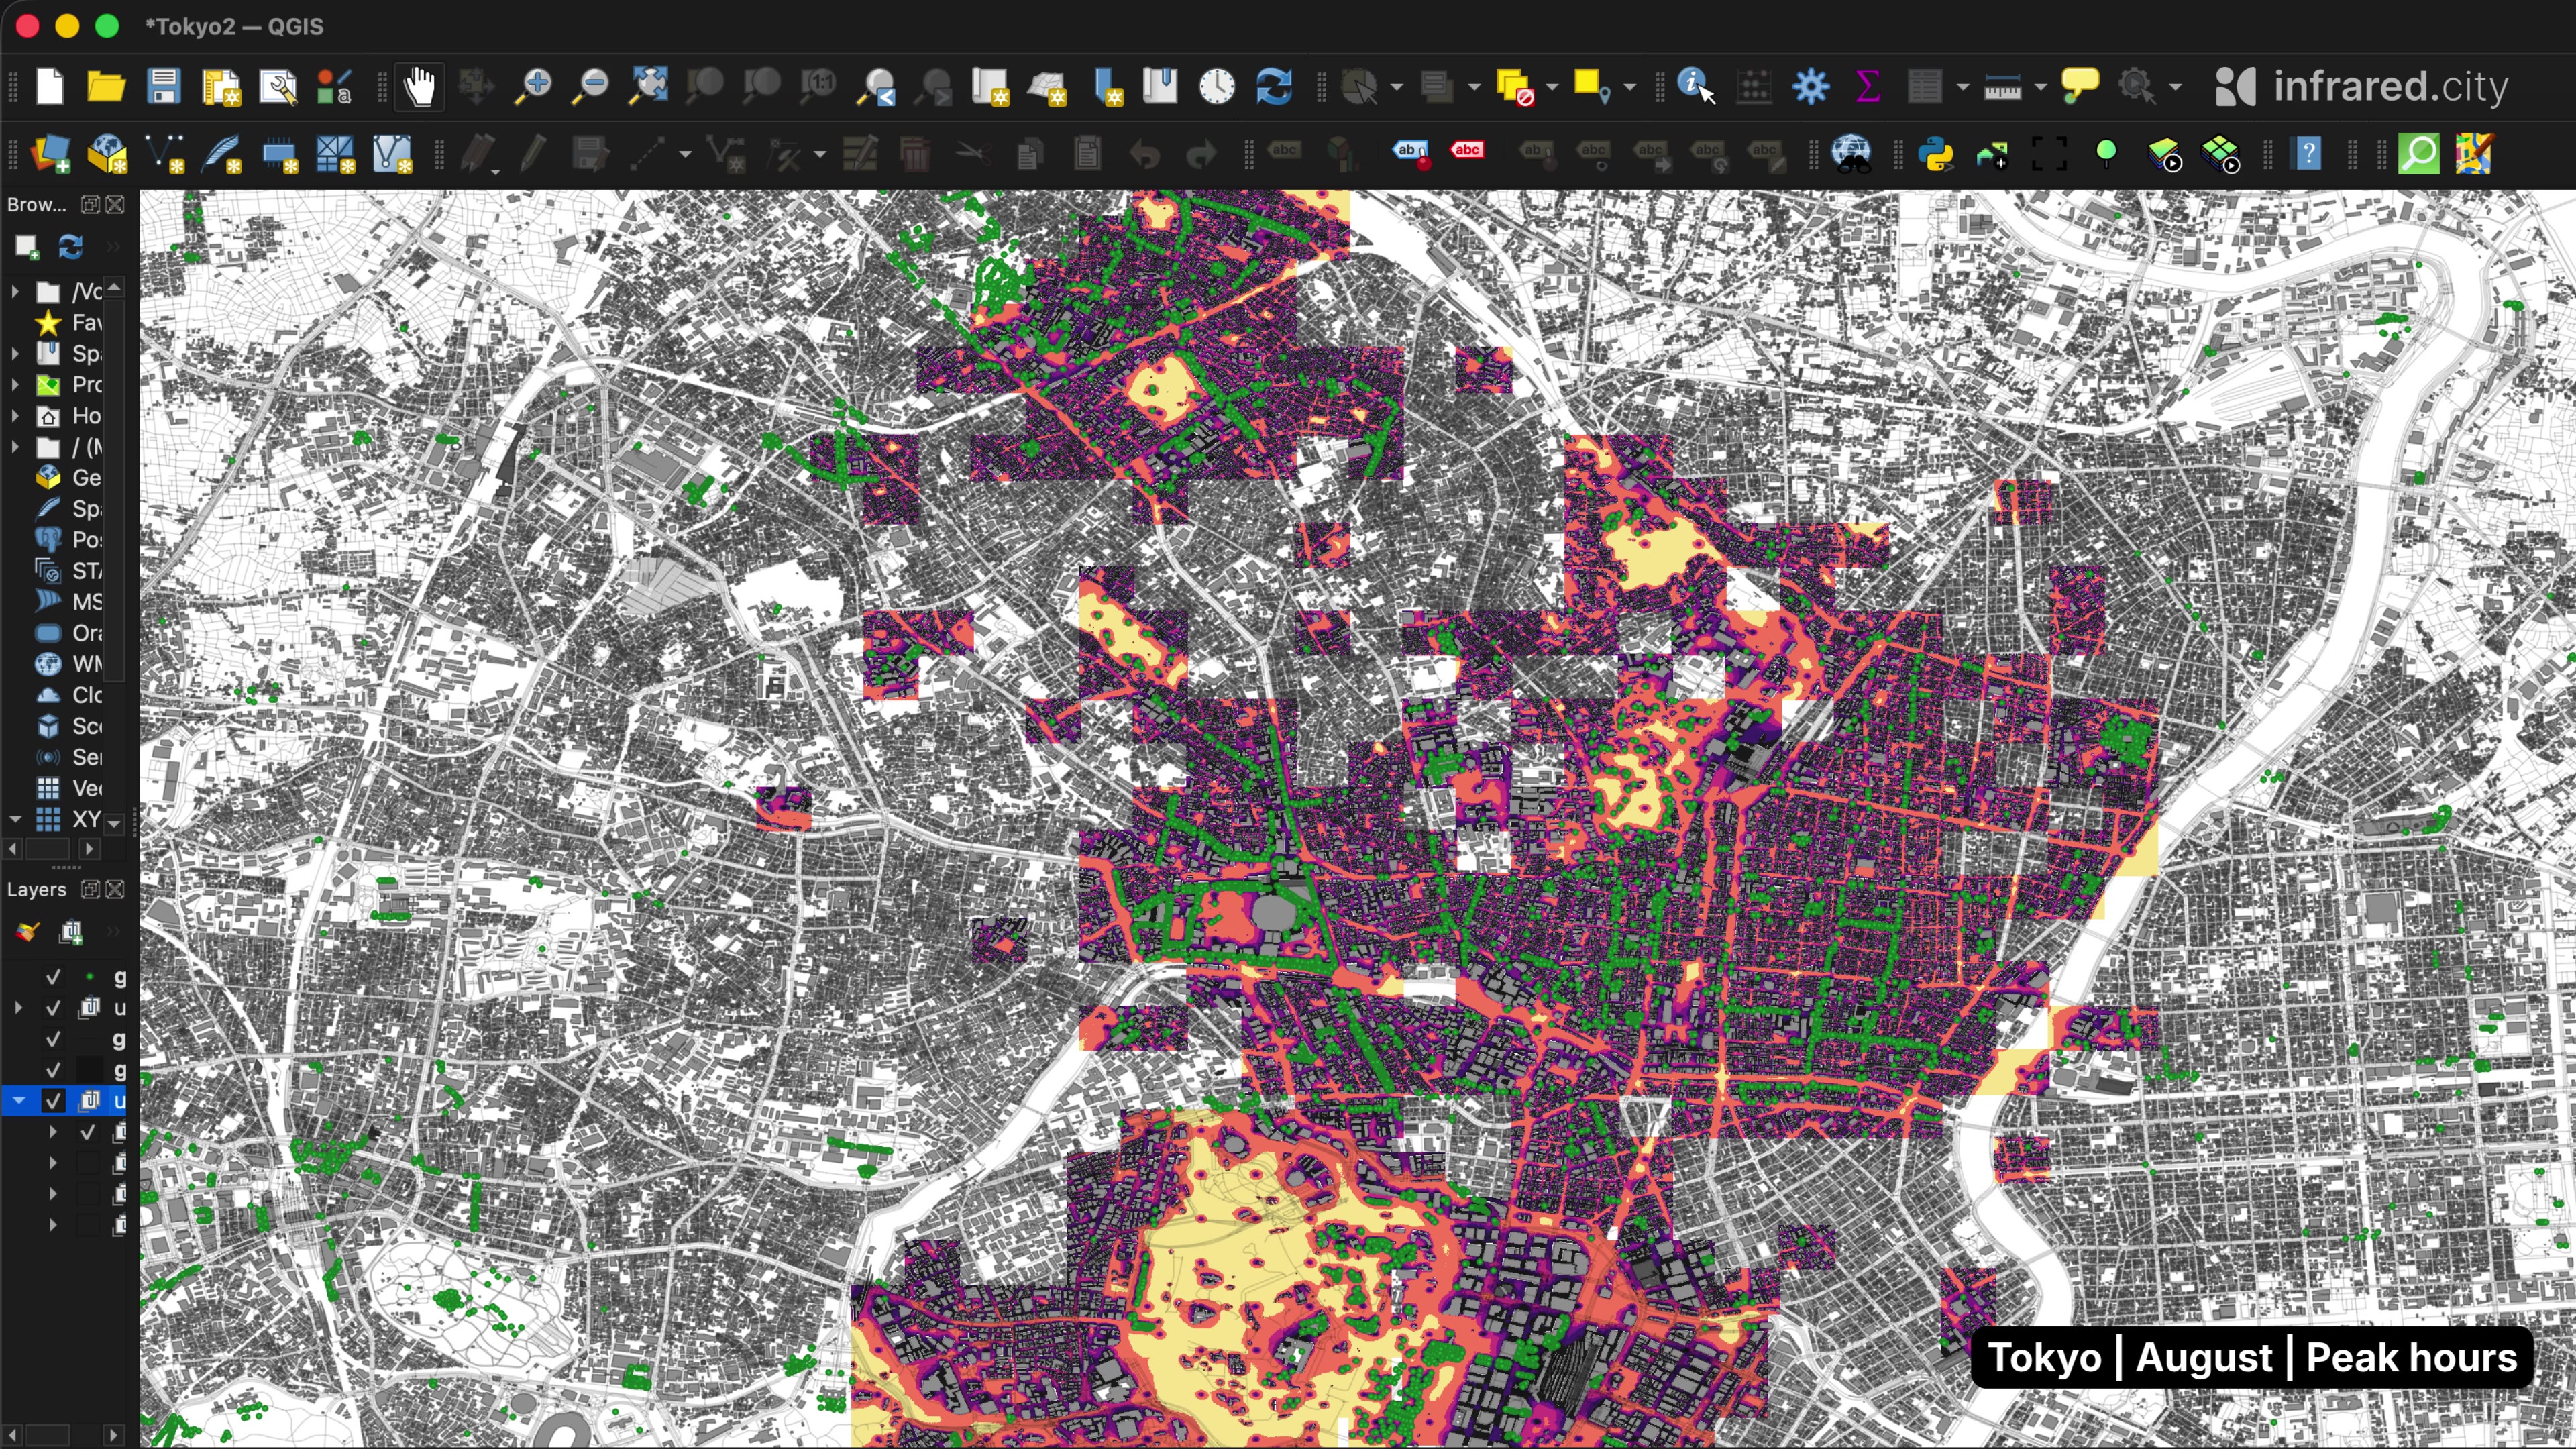Show statistical summary Sigma icon
This screenshot has width=2576, height=1449.
1867,87
